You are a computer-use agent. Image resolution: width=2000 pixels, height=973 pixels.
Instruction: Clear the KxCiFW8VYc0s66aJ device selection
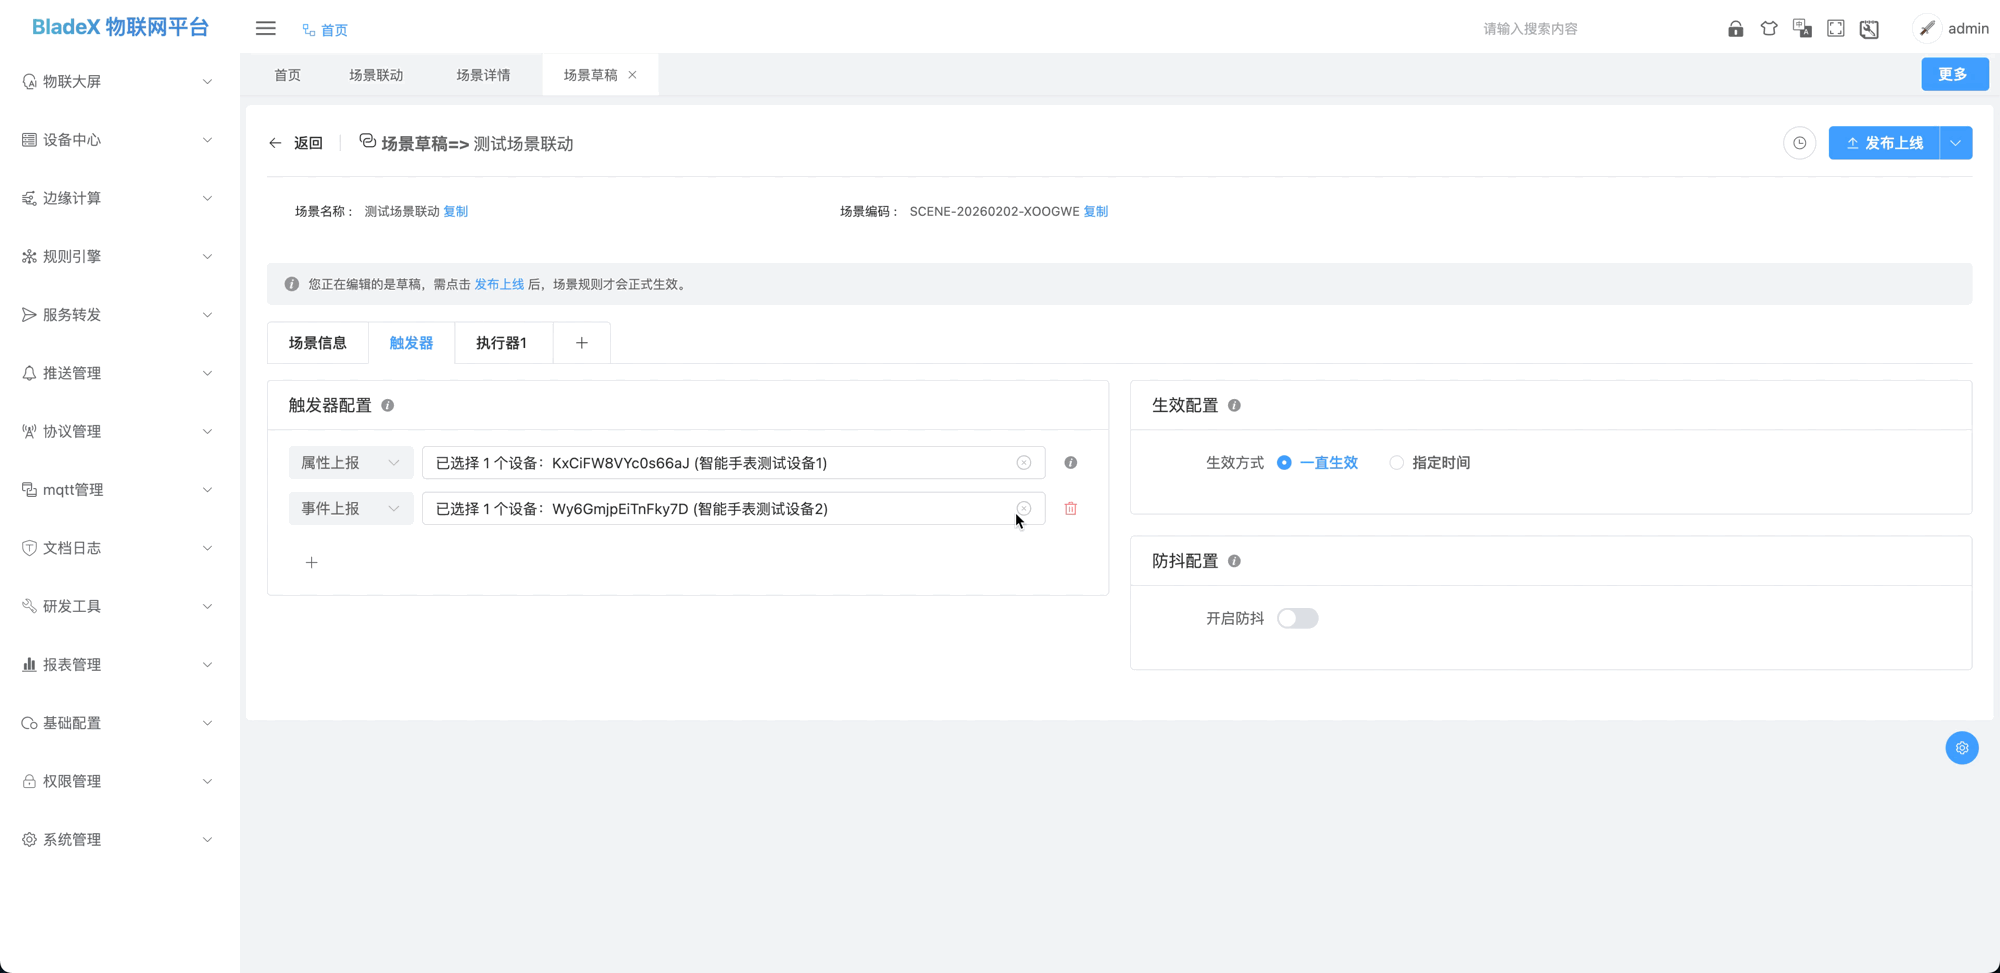(1023, 462)
